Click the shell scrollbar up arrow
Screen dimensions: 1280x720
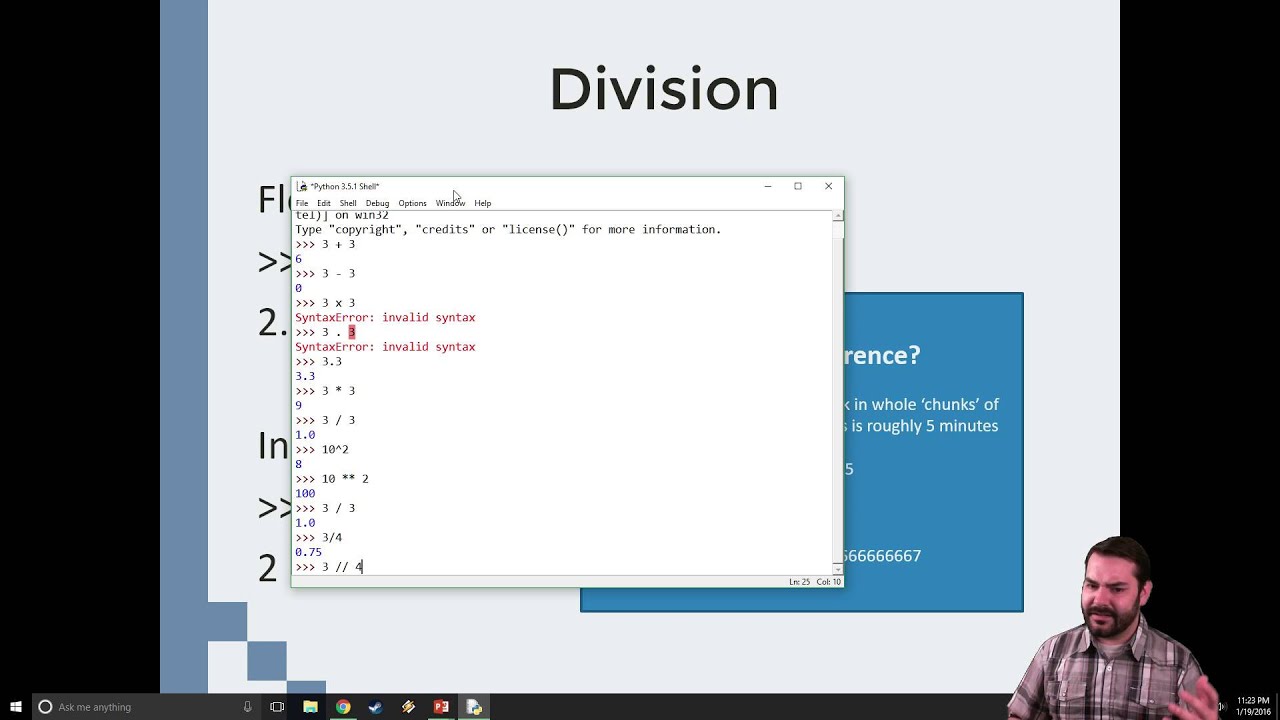tap(838, 216)
